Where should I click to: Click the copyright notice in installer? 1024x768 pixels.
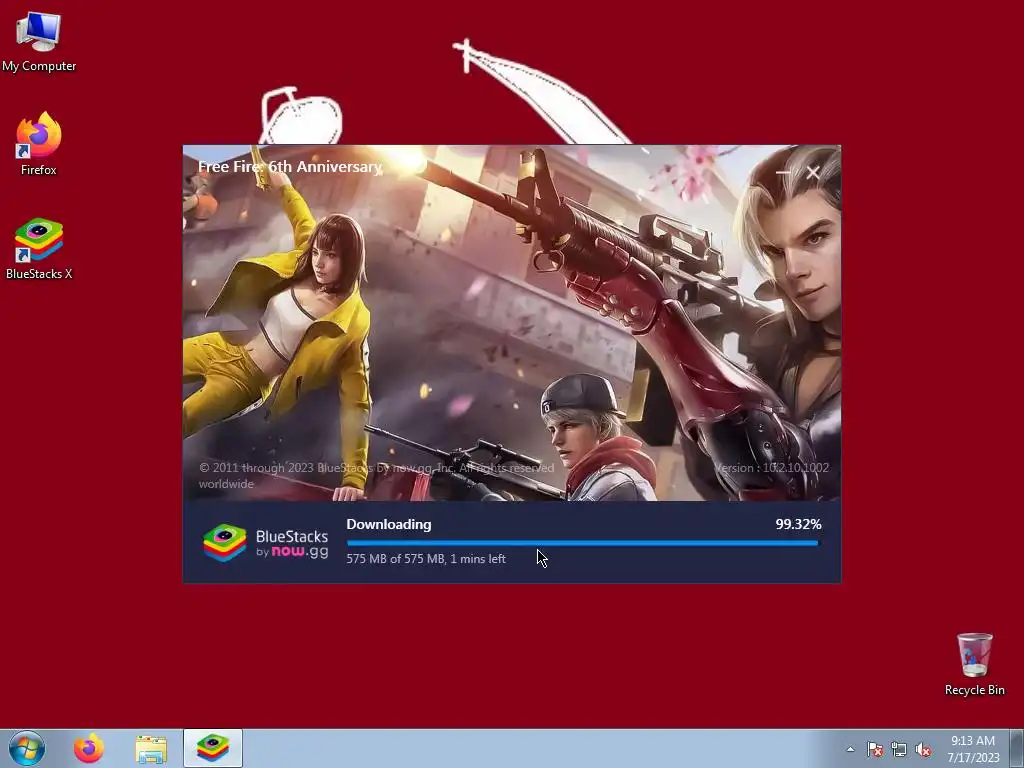point(376,475)
